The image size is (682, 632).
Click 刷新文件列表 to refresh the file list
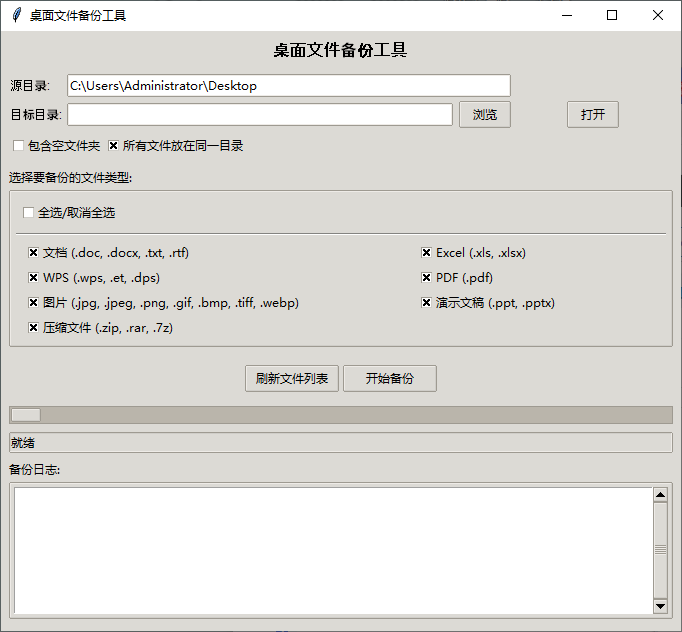tap(291, 379)
